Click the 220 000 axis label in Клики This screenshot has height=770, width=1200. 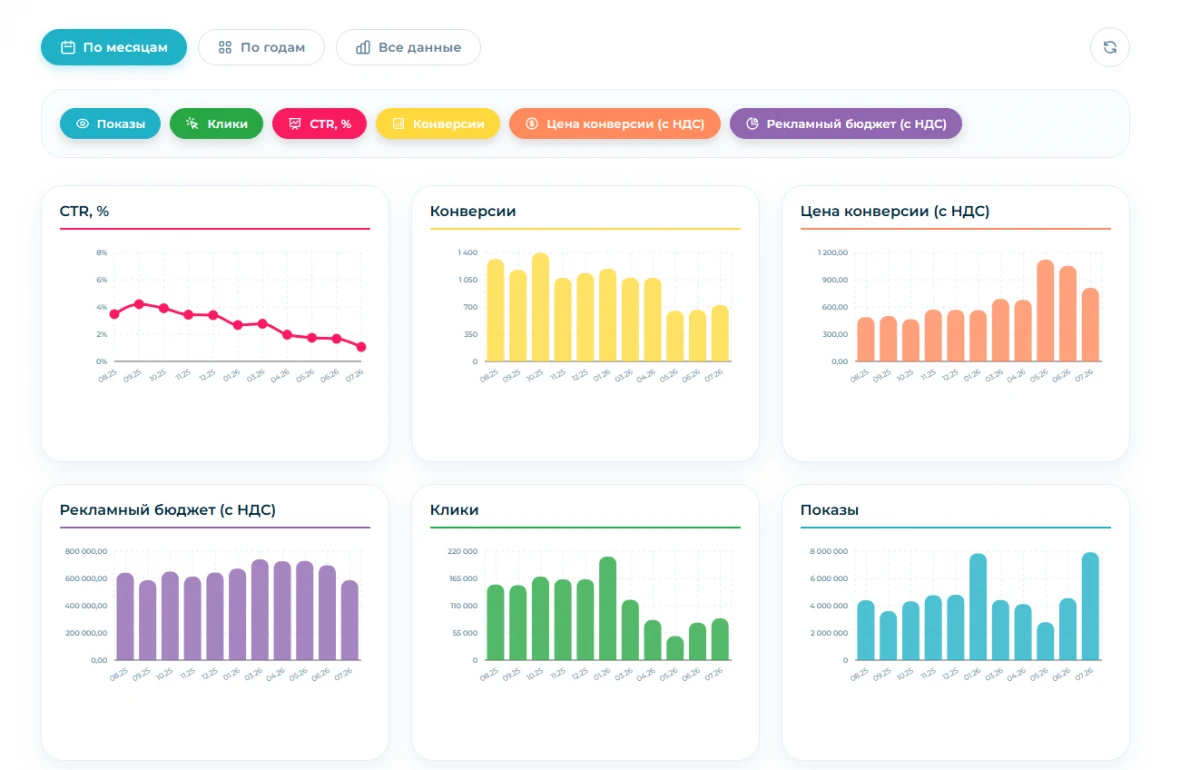click(x=462, y=551)
